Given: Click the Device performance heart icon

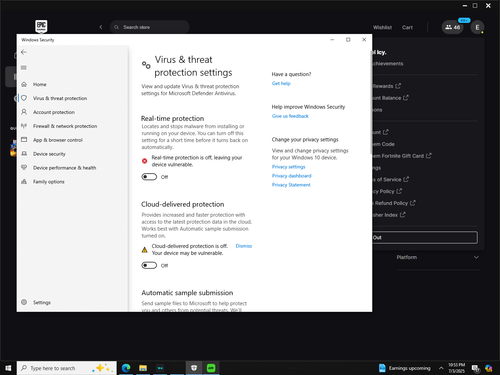Looking at the screenshot, I should (x=24, y=167).
